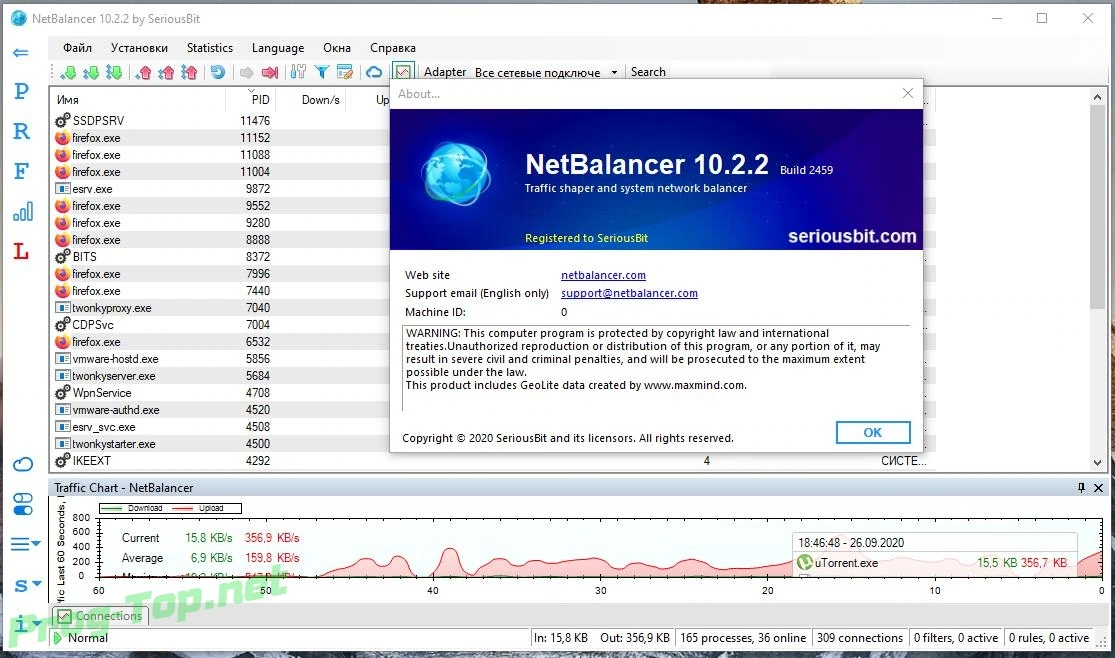Click the process list scroll up arrow
The height and width of the screenshot is (658, 1115).
(1097, 97)
